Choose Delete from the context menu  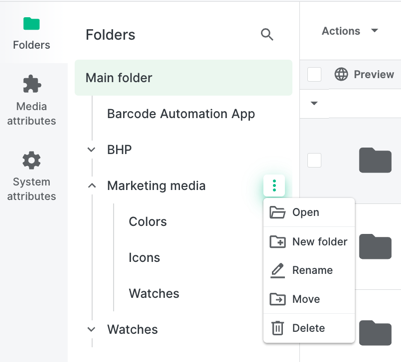309,328
